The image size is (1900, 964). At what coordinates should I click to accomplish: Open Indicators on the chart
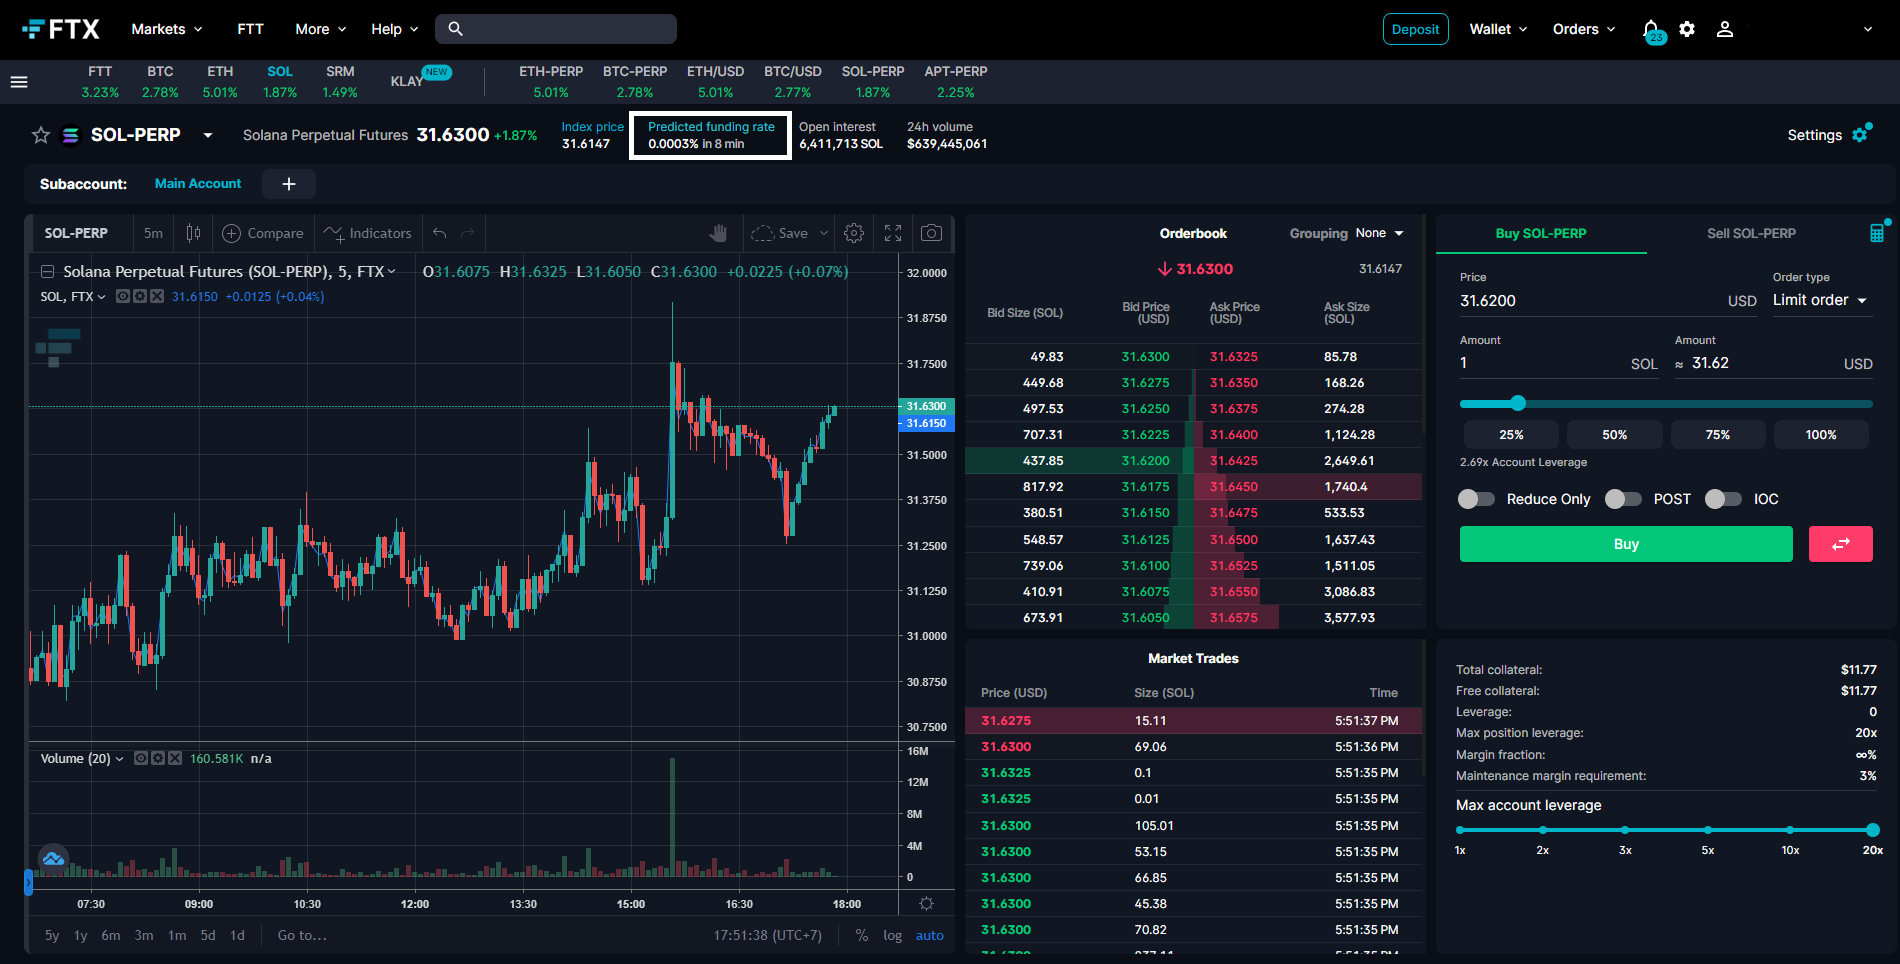click(x=367, y=233)
